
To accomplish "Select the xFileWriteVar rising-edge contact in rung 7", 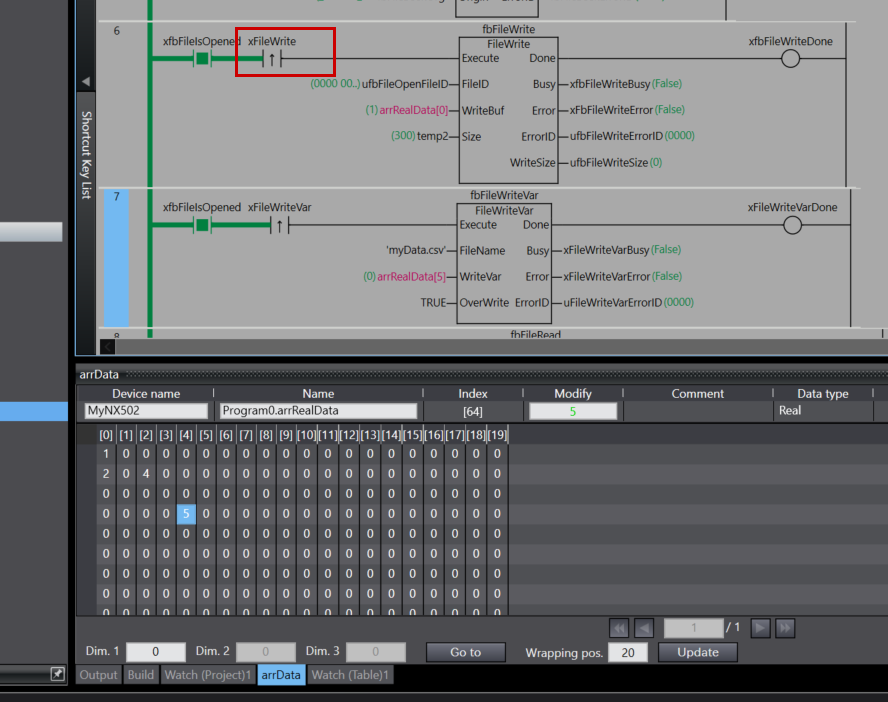I will point(279,225).
